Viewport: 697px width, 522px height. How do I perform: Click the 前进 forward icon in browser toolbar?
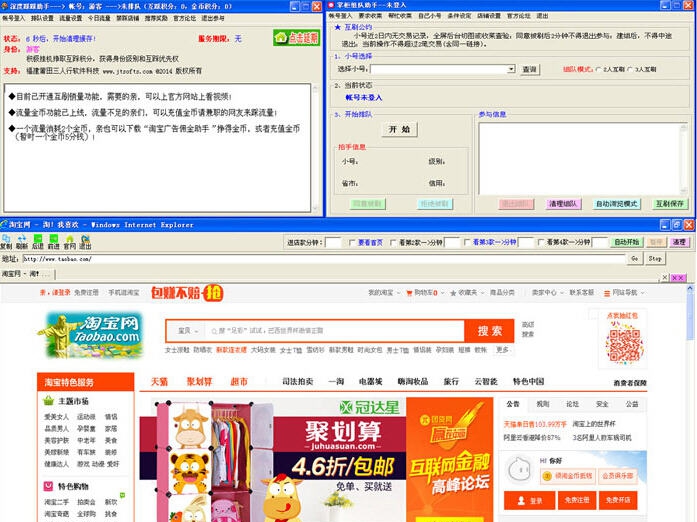pyautogui.click(x=54, y=239)
